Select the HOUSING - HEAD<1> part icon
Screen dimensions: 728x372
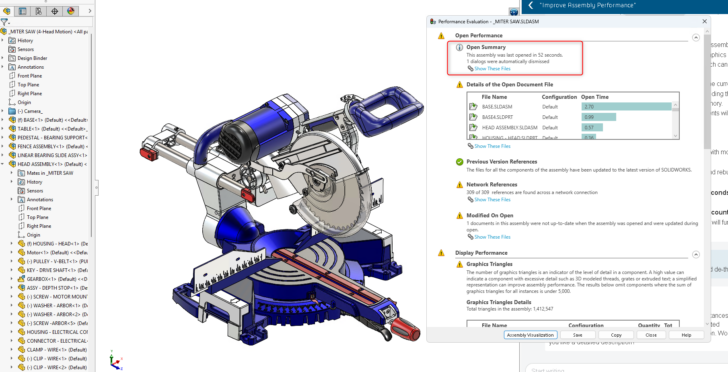point(21,243)
